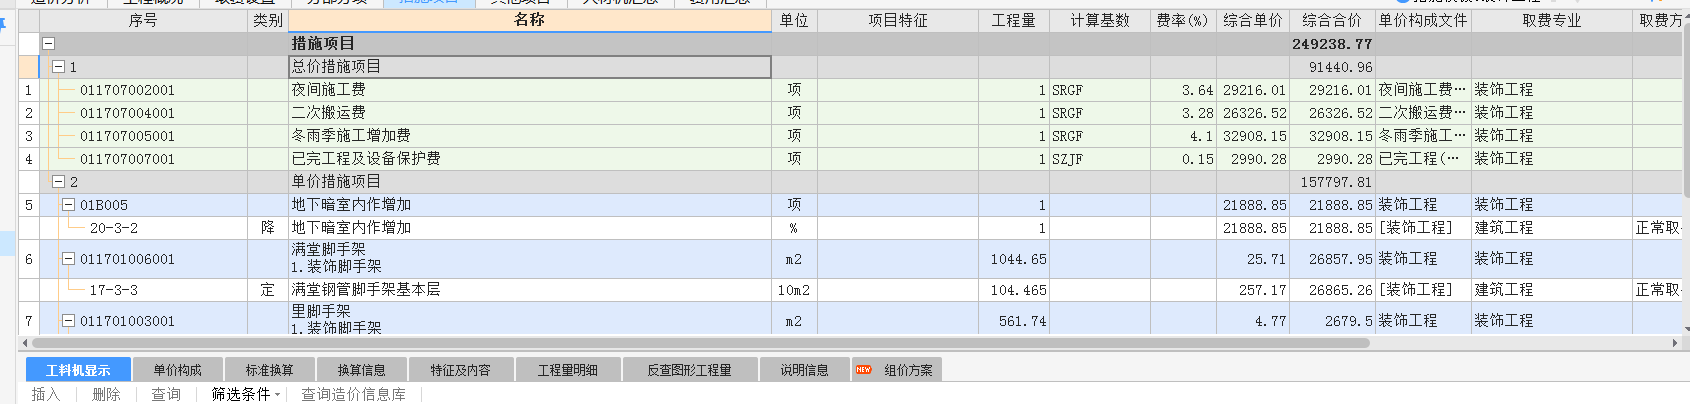Open the 反查图形工程量 tab
This screenshot has height=404, width=1690.
click(689, 370)
